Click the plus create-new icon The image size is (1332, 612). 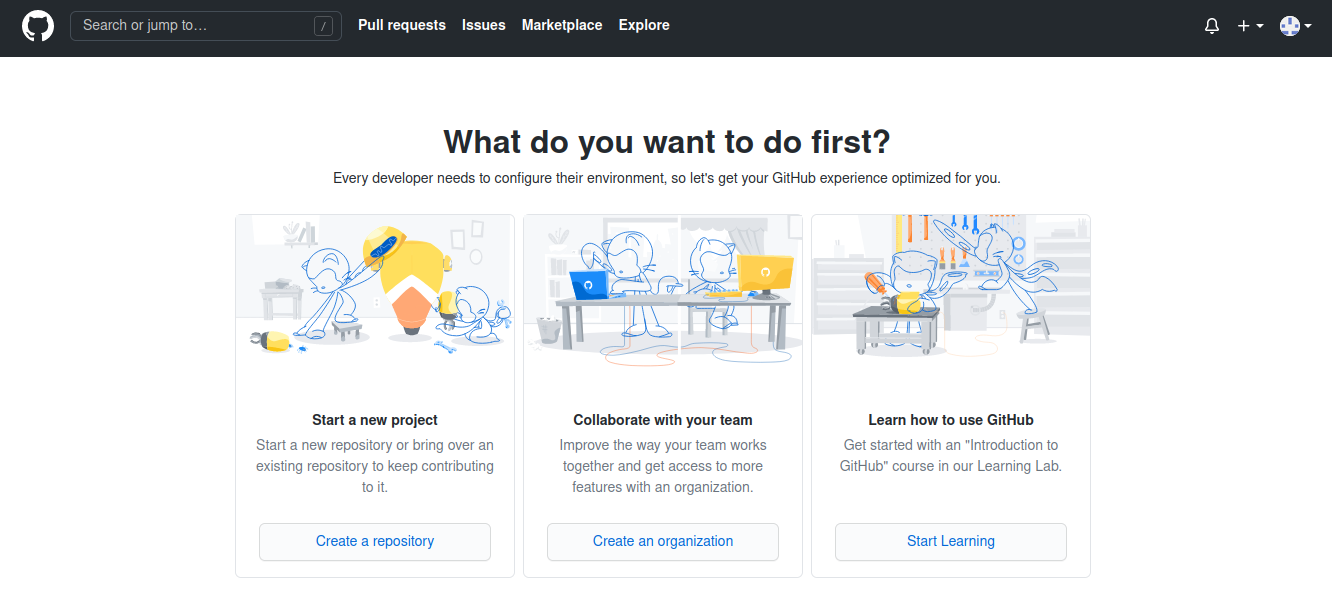pos(1243,26)
